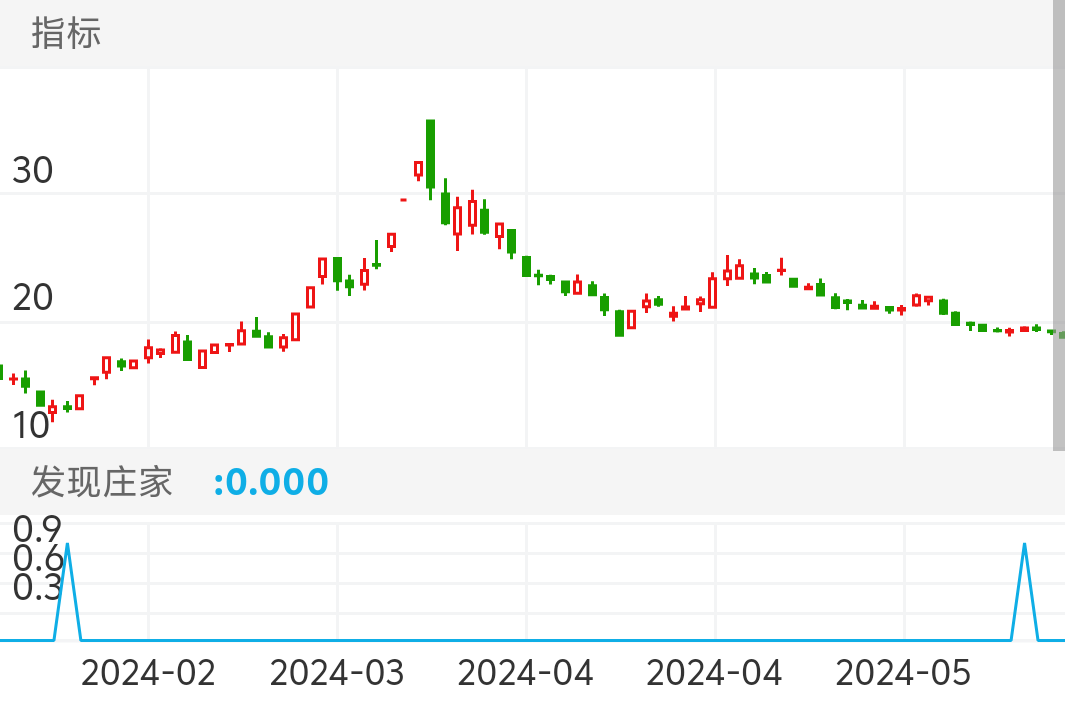
Task: Click the indicator axis label 0.9
Action: [37, 529]
